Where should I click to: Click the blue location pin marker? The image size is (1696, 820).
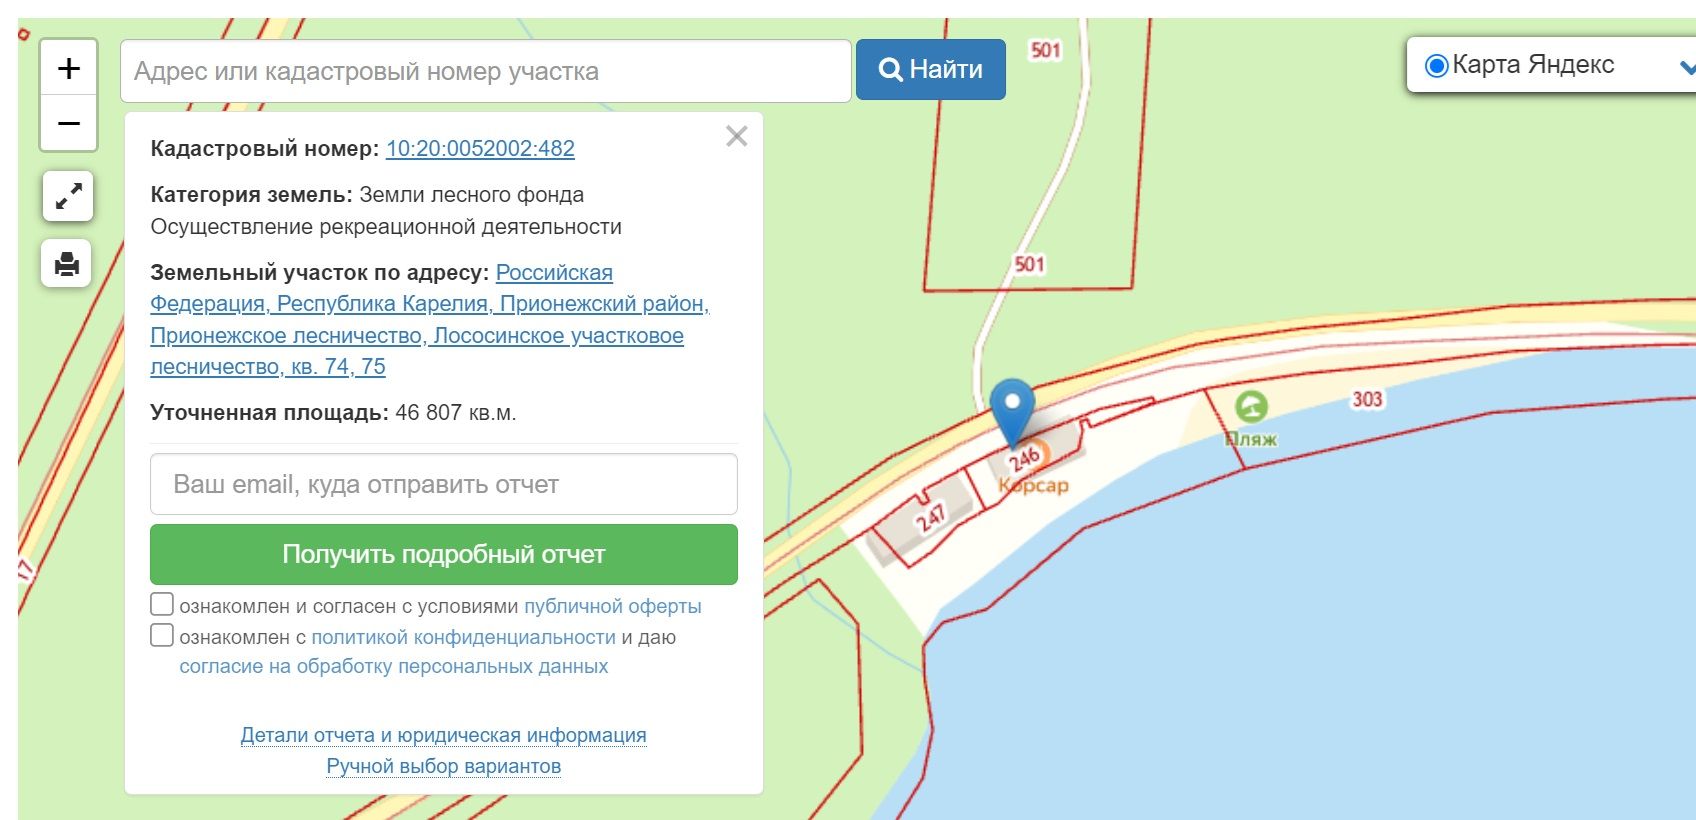coord(1012,405)
